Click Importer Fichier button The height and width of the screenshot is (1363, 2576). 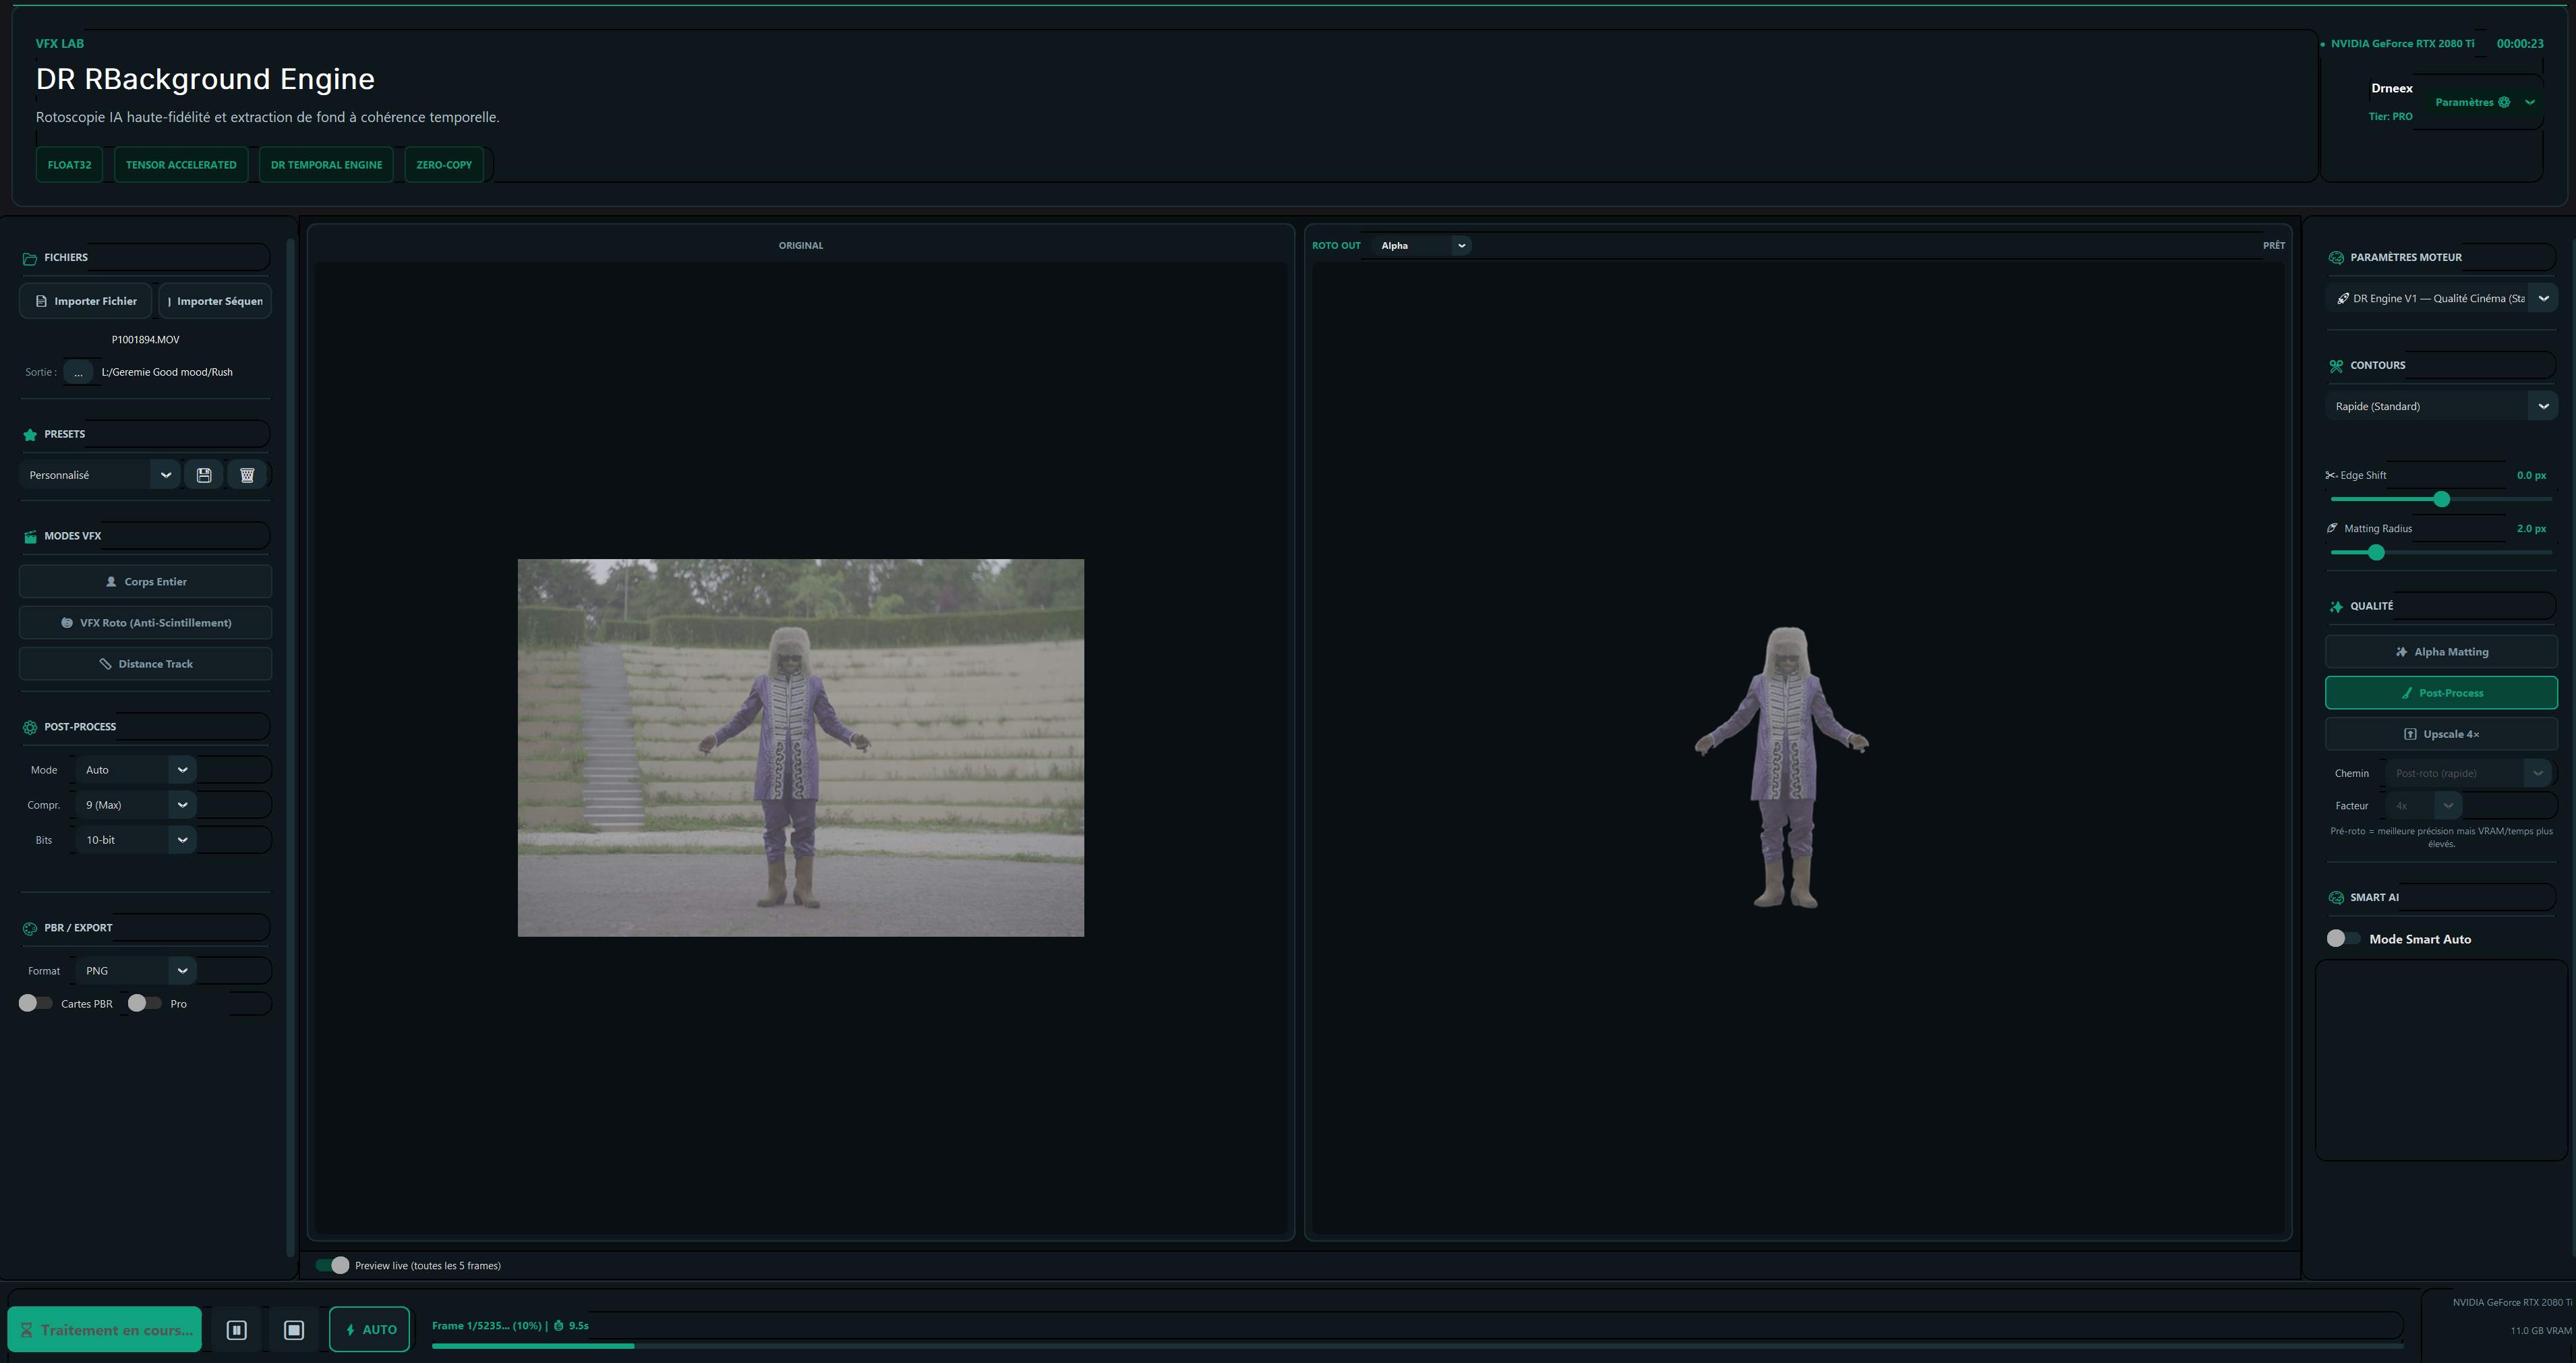tap(85, 301)
